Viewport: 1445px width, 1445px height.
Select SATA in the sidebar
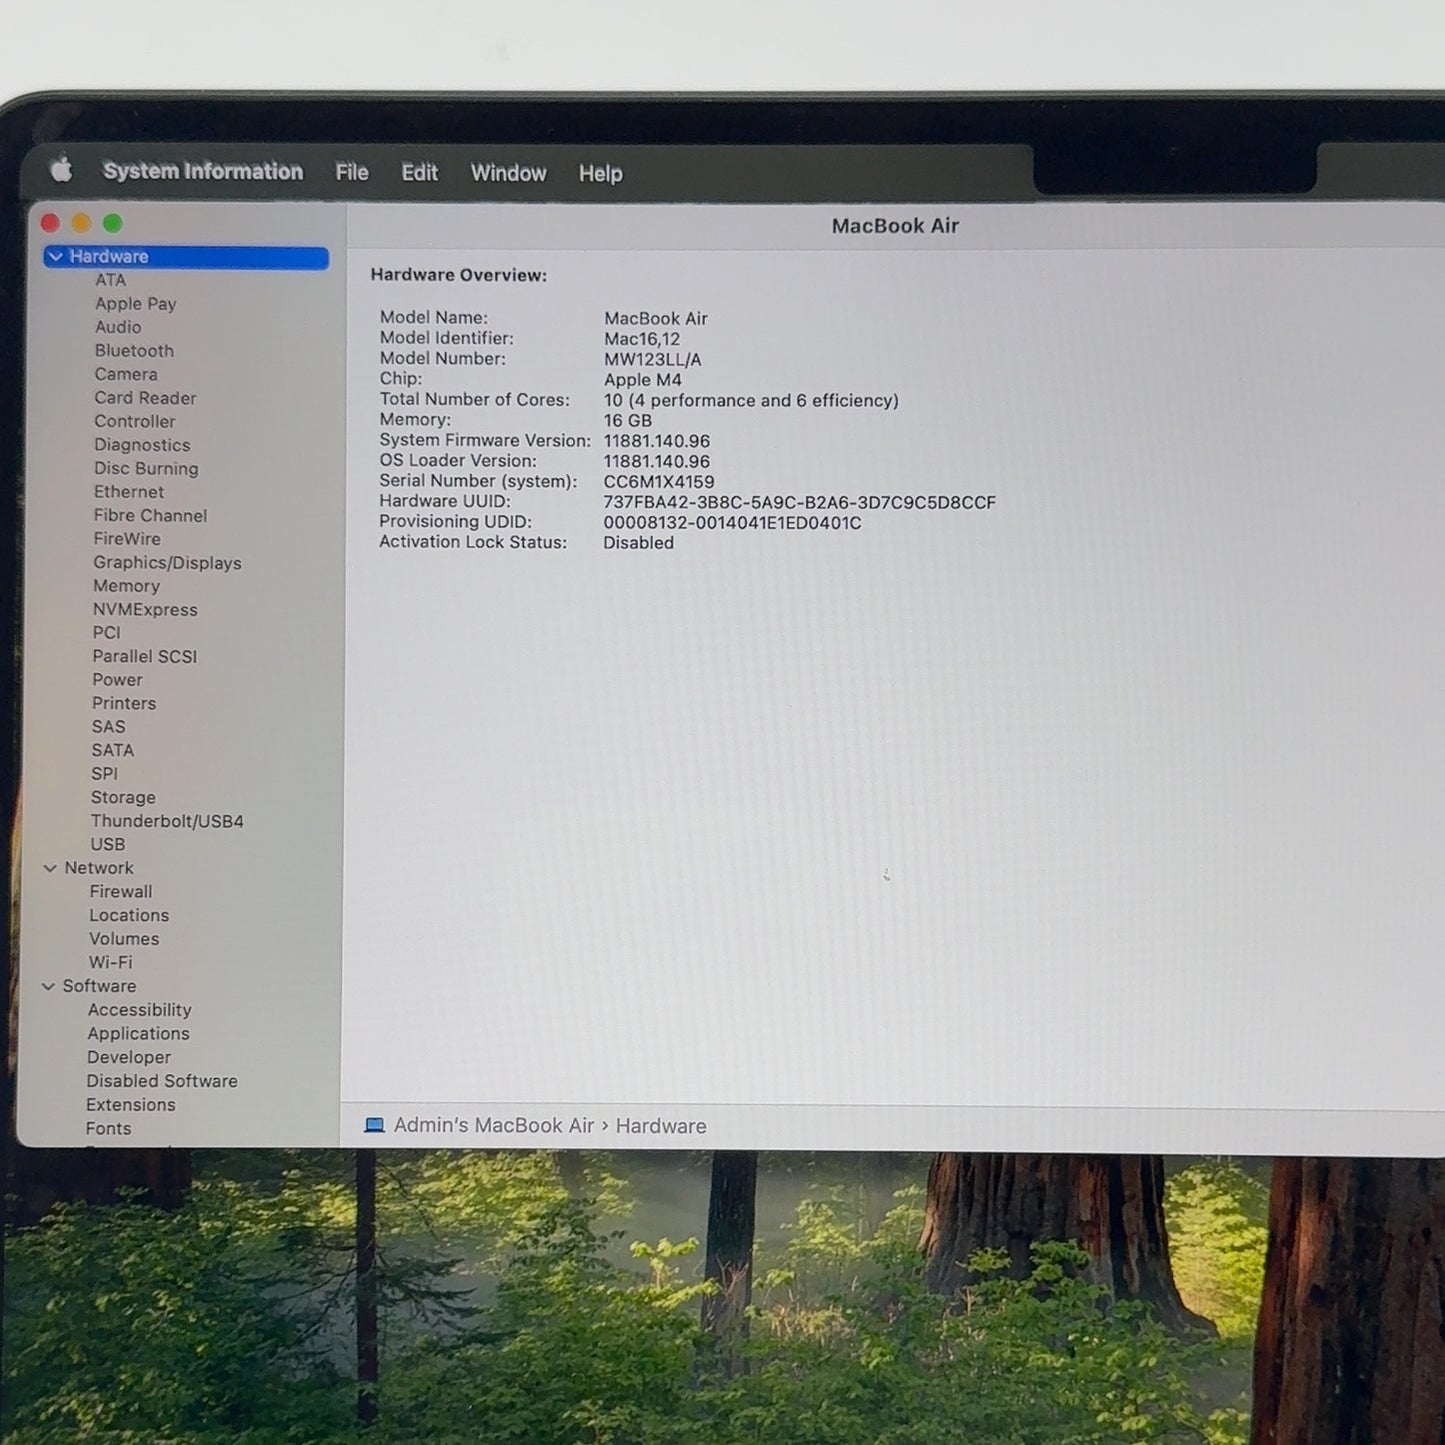113,751
